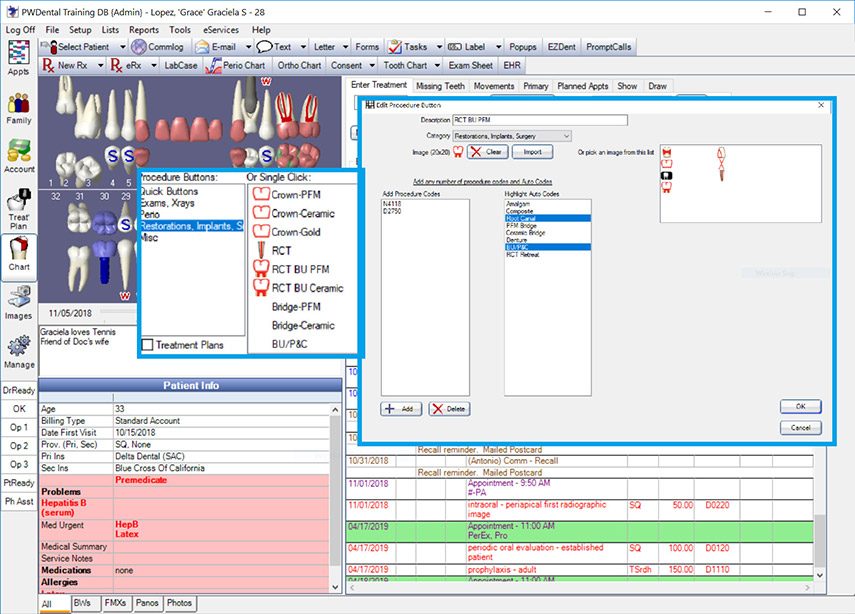Image resolution: width=855 pixels, height=614 pixels.
Task: Open the eRx button
Action: 127,65
